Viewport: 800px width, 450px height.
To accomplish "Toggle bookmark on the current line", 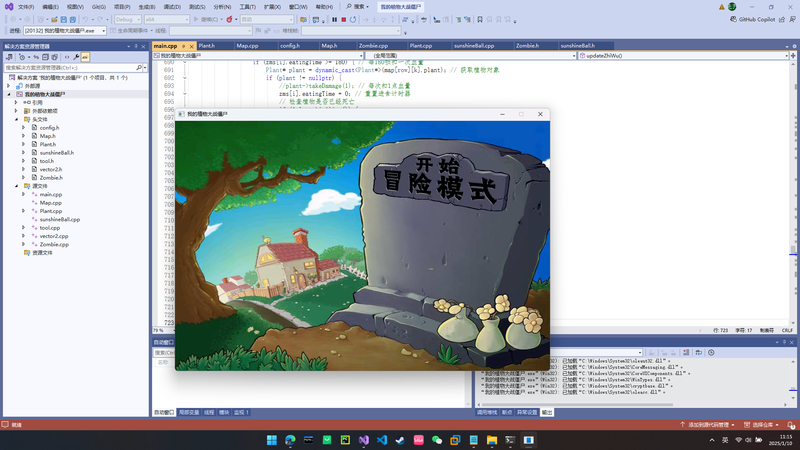I will tap(480, 19).
